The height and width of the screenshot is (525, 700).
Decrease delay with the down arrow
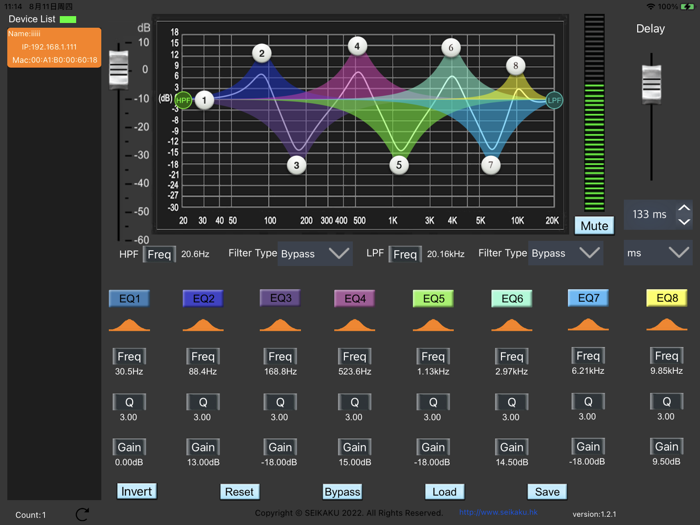tap(684, 222)
